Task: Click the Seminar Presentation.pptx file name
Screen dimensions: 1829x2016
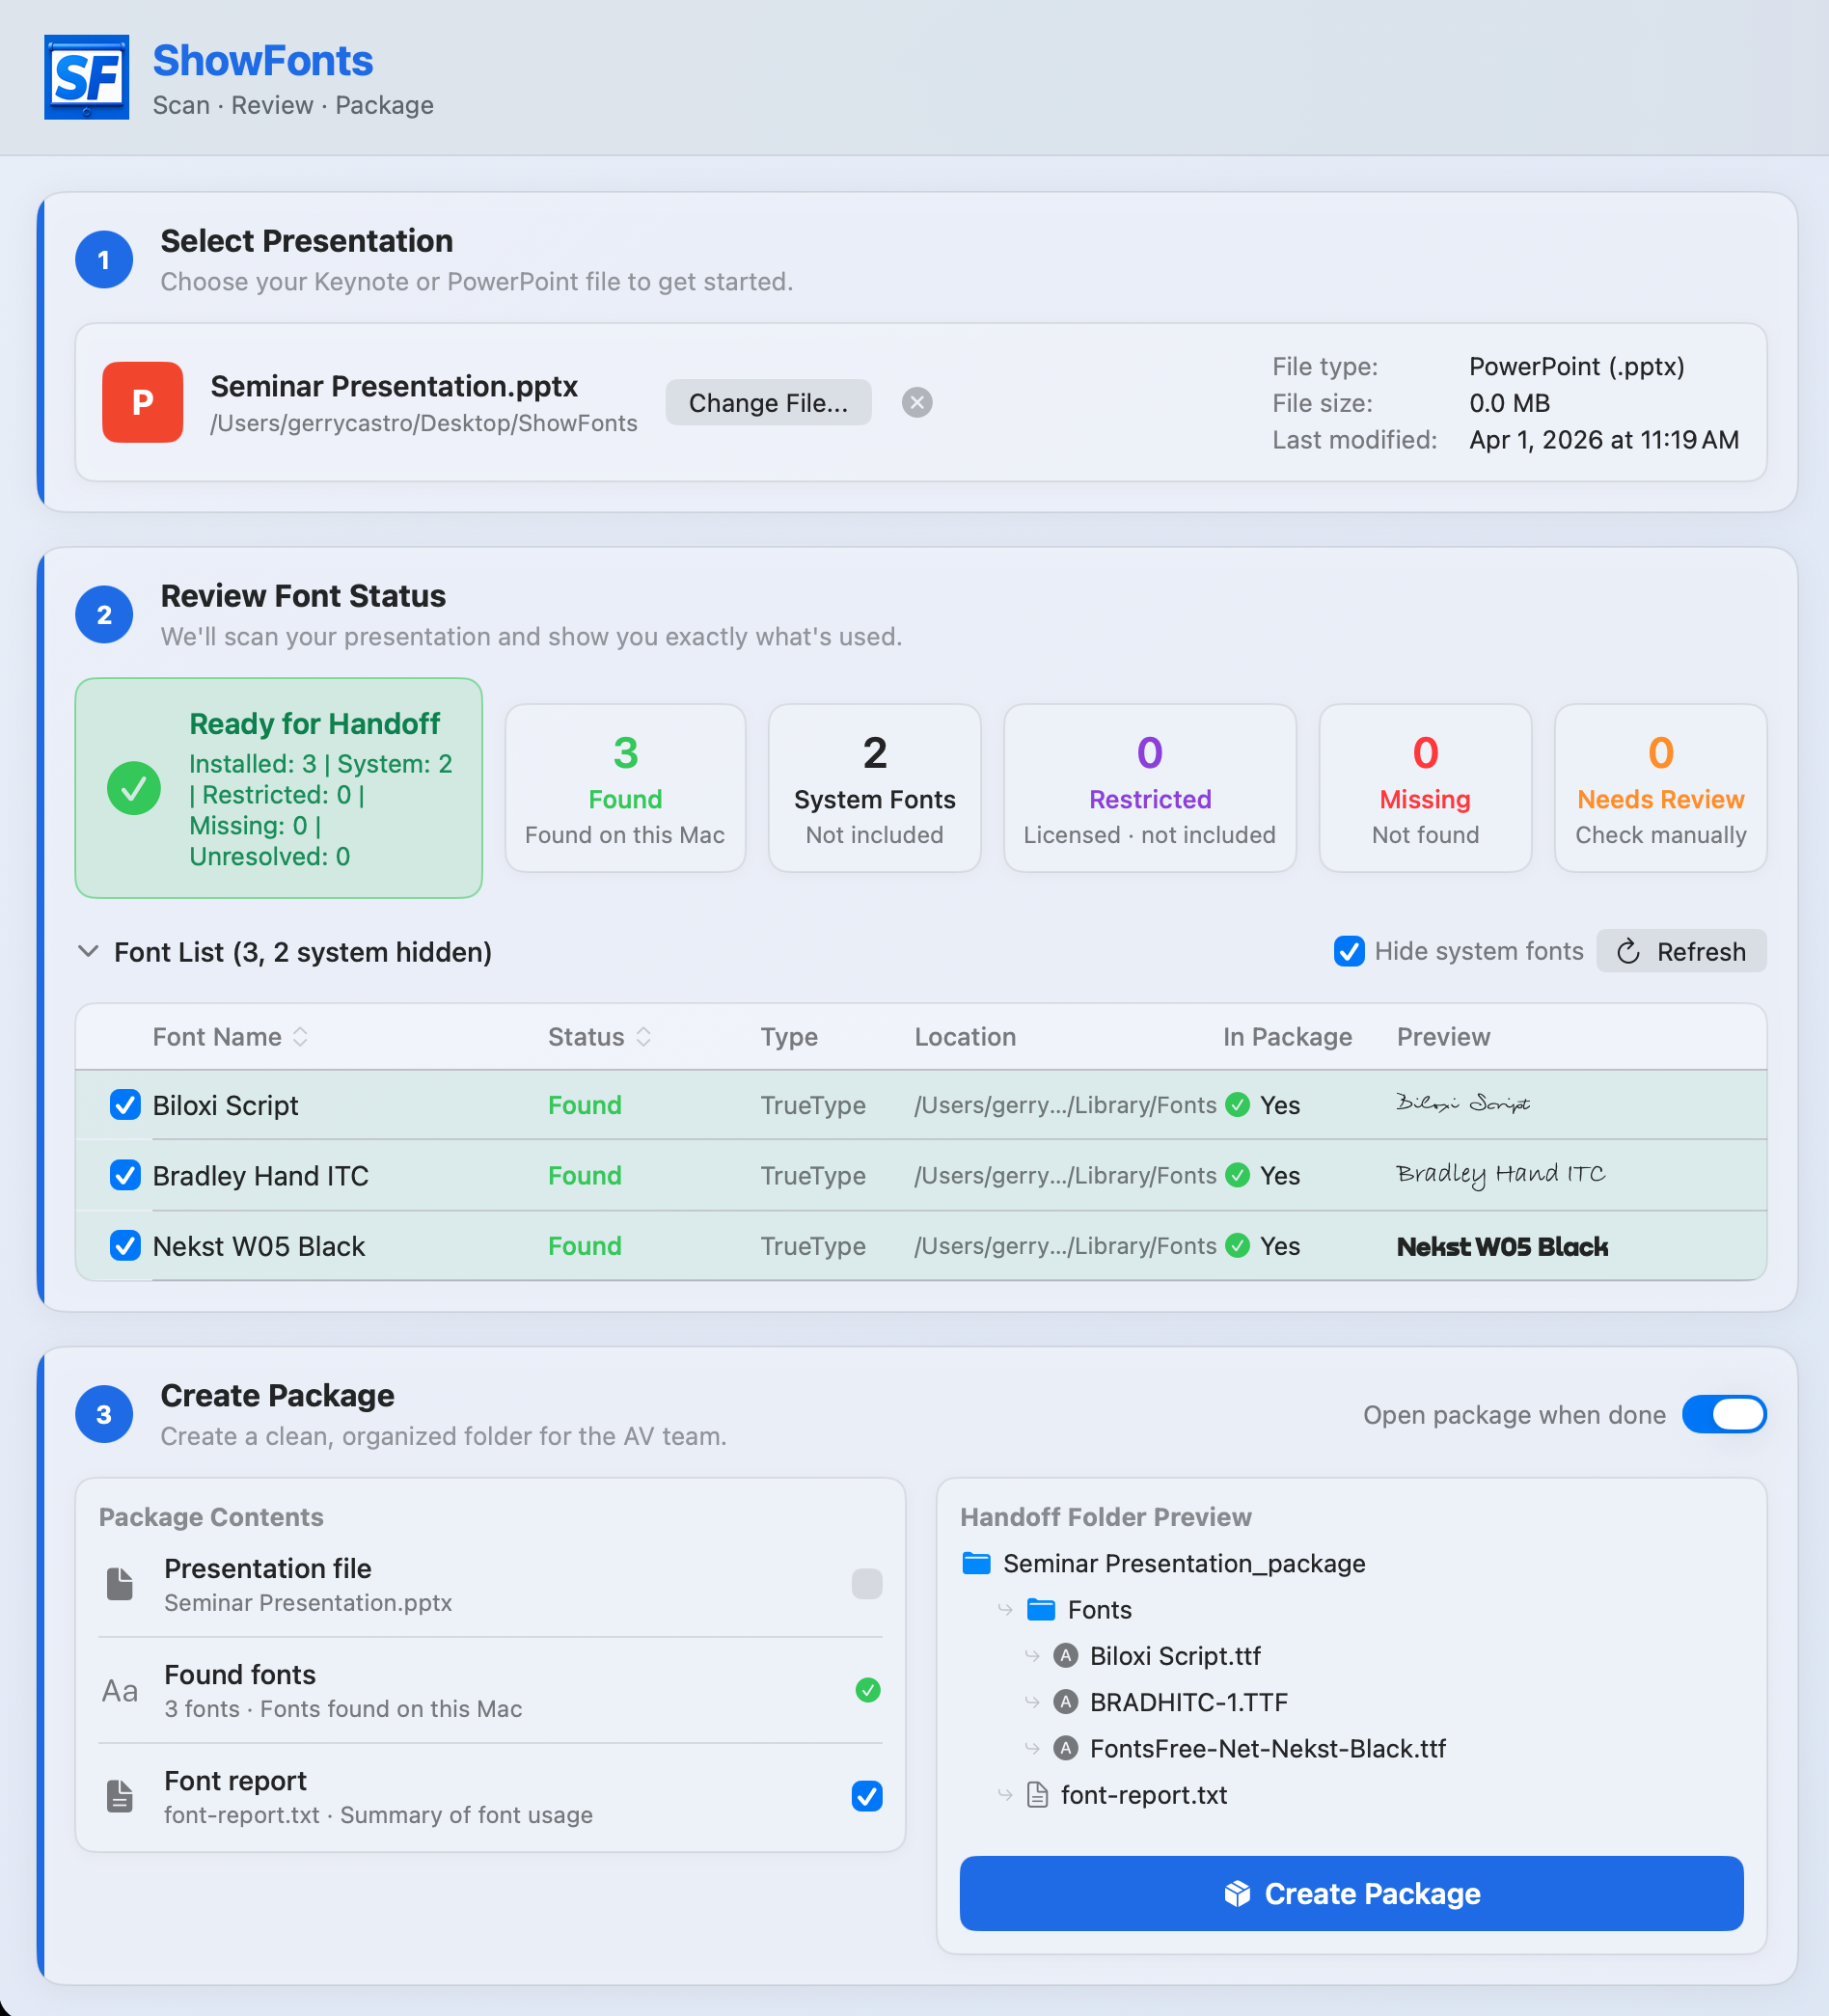Action: pos(394,386)
